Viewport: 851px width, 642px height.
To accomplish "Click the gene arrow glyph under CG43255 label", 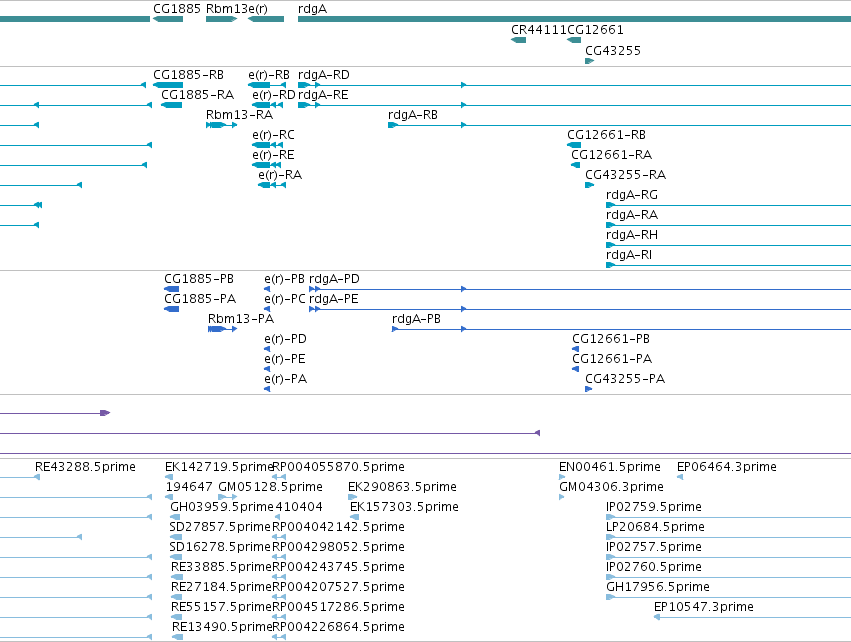I will [590, 61].
